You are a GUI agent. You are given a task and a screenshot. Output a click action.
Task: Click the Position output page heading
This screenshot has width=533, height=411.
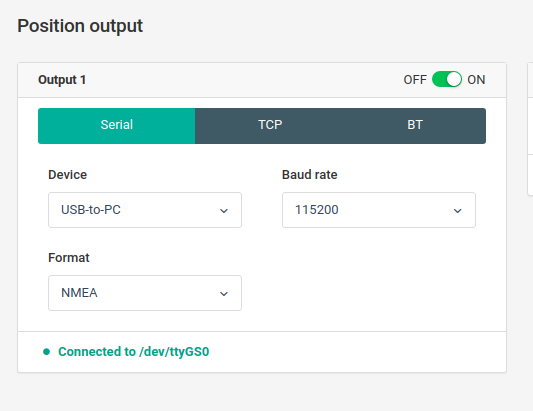[80, 26]
